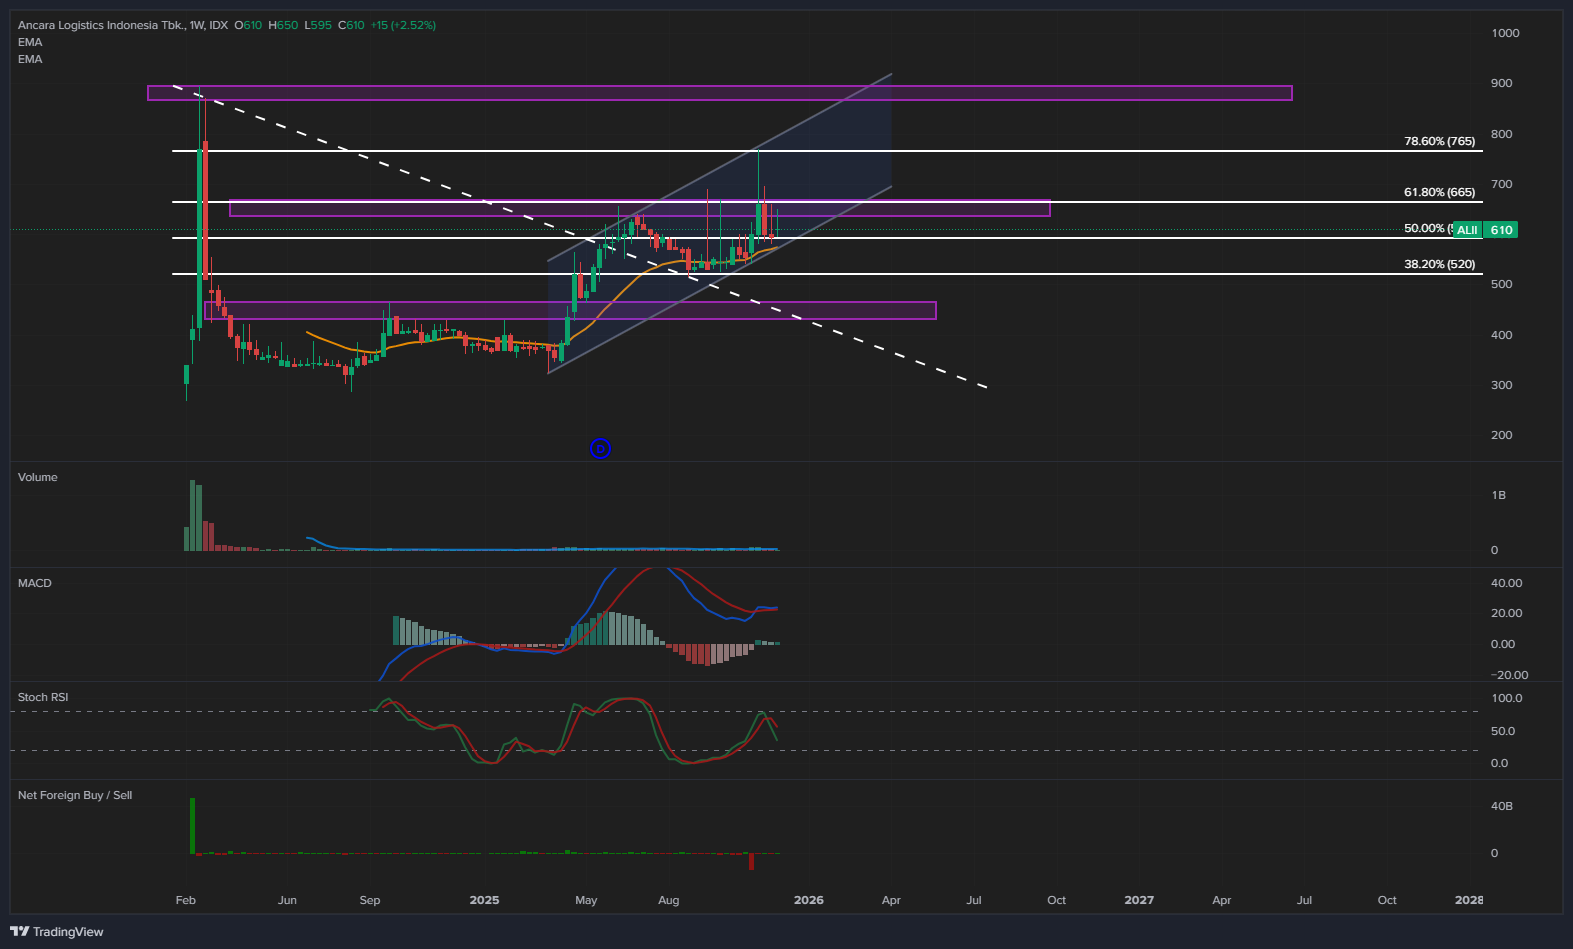Select the purple resistance zone near 900
The image size is (1573, 949).
tap(720, 93)
